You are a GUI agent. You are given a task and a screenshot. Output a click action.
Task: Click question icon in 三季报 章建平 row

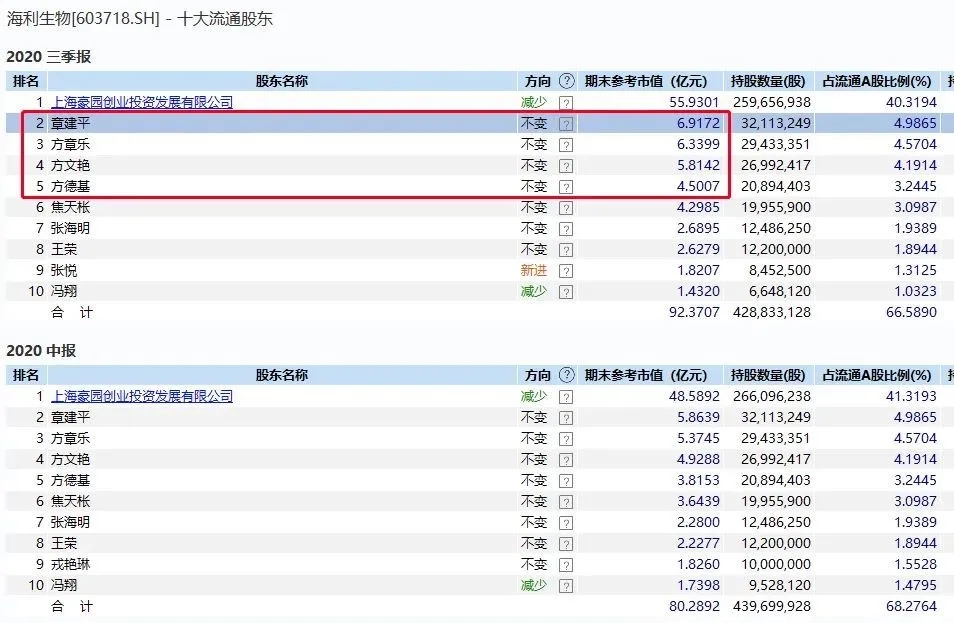566,124
